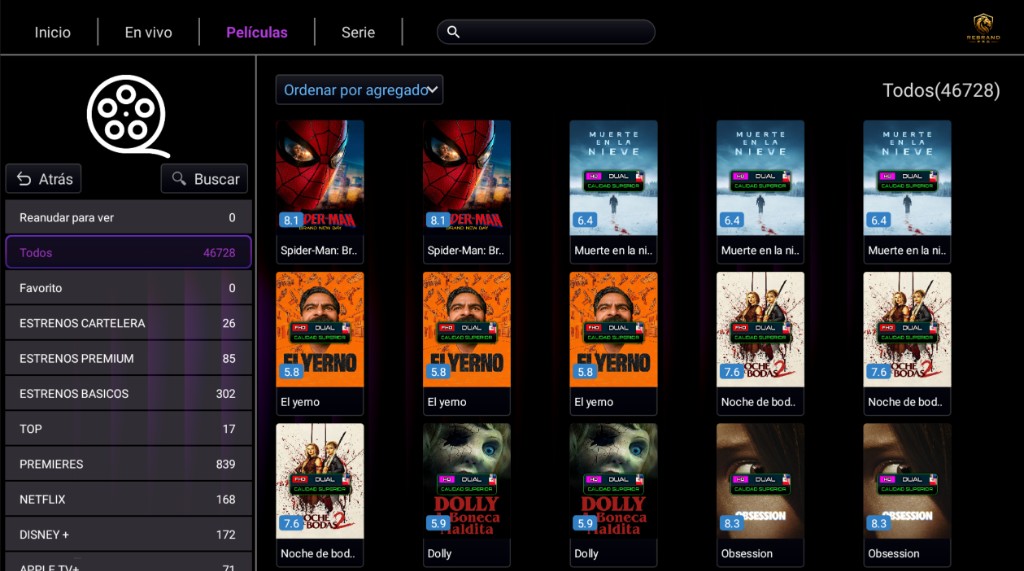This screenshot has width=1024, height=571.
Task: Select the DISNEY + category
Action: [x=128, y=534]
